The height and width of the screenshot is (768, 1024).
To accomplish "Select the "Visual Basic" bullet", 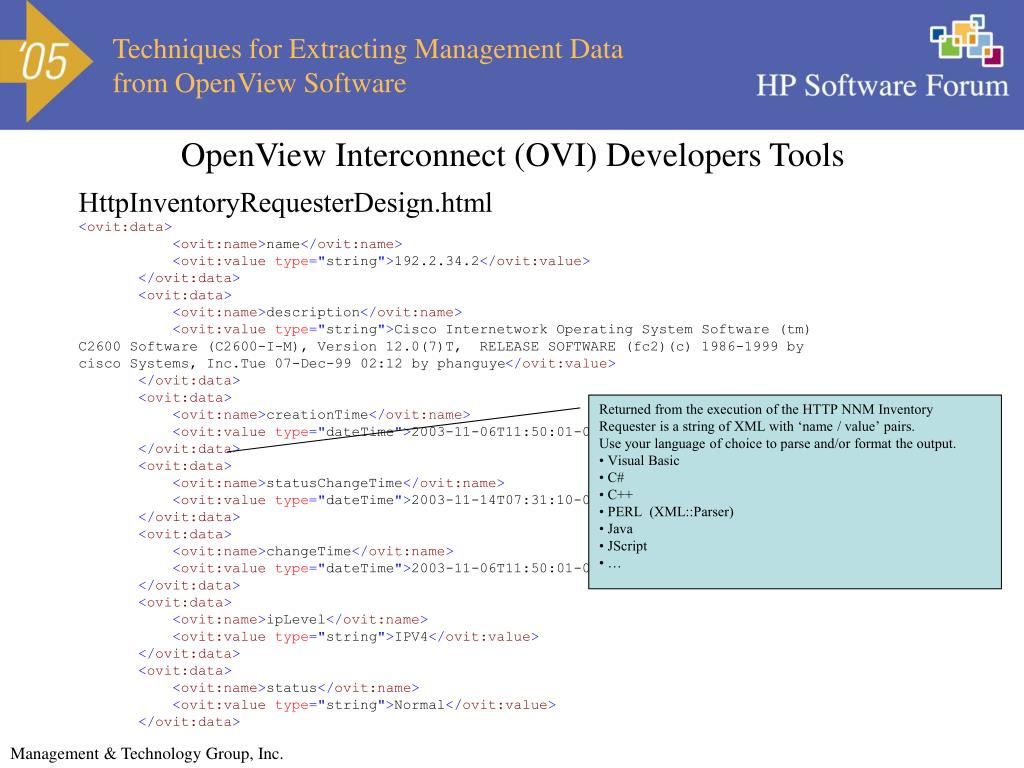I will (639, 460).
